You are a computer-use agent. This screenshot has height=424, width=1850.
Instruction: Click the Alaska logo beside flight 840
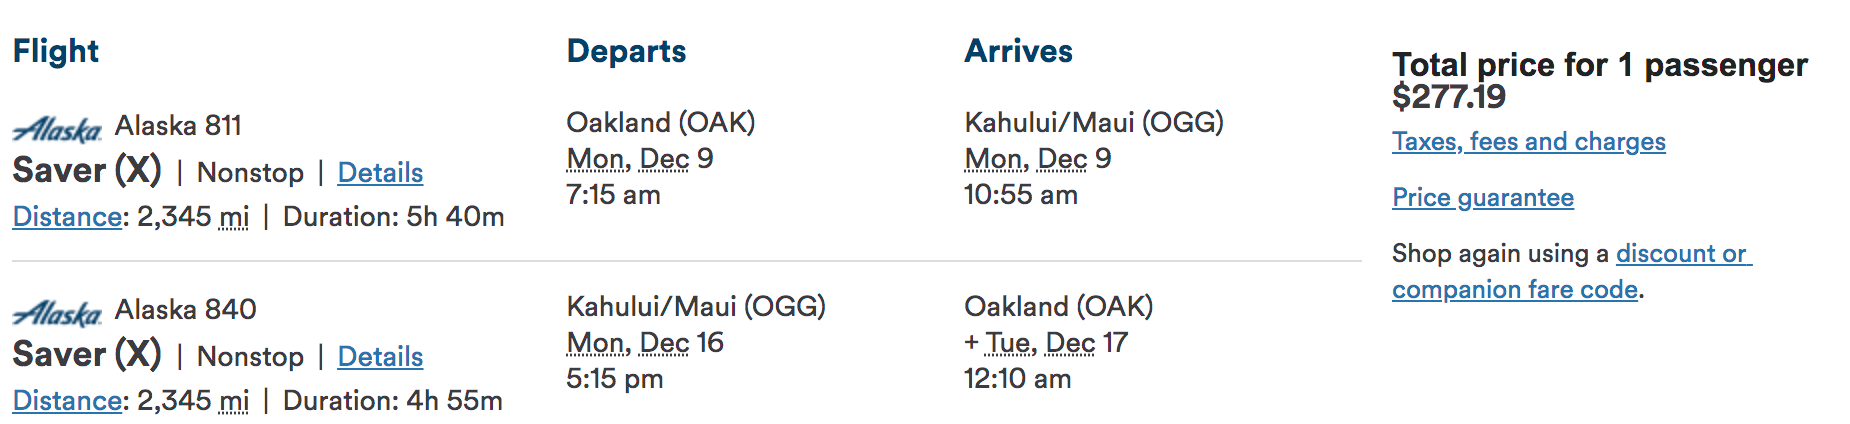click(x=57, y=313)
